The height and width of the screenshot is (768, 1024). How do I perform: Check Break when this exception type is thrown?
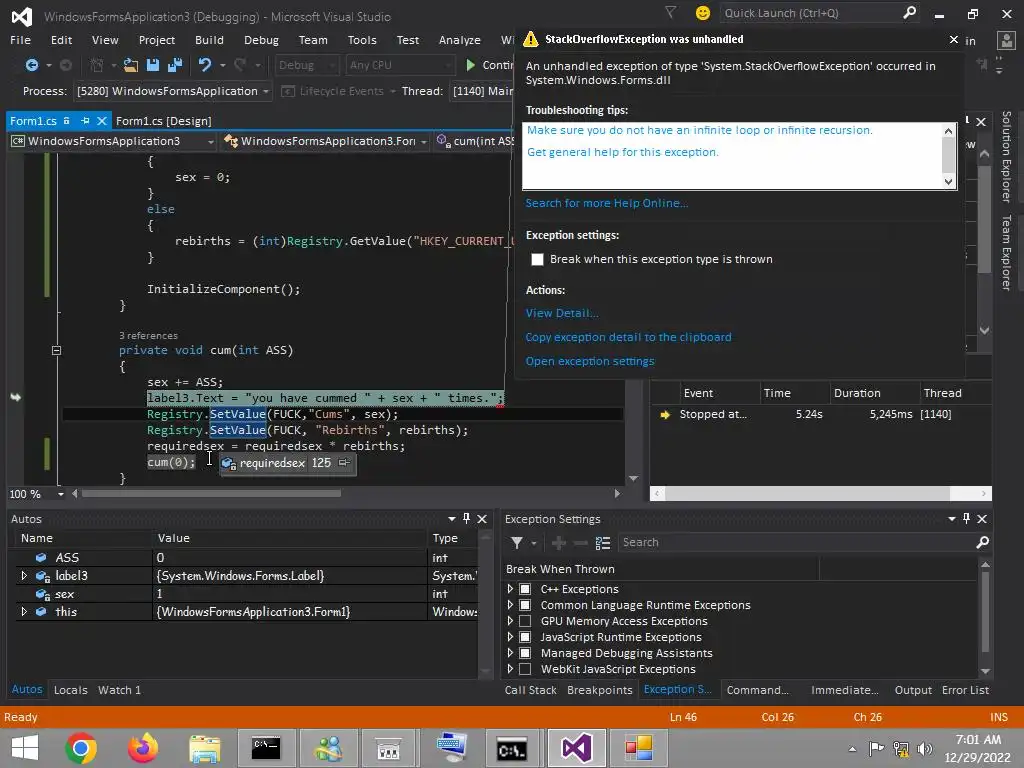tap(537, 259)
